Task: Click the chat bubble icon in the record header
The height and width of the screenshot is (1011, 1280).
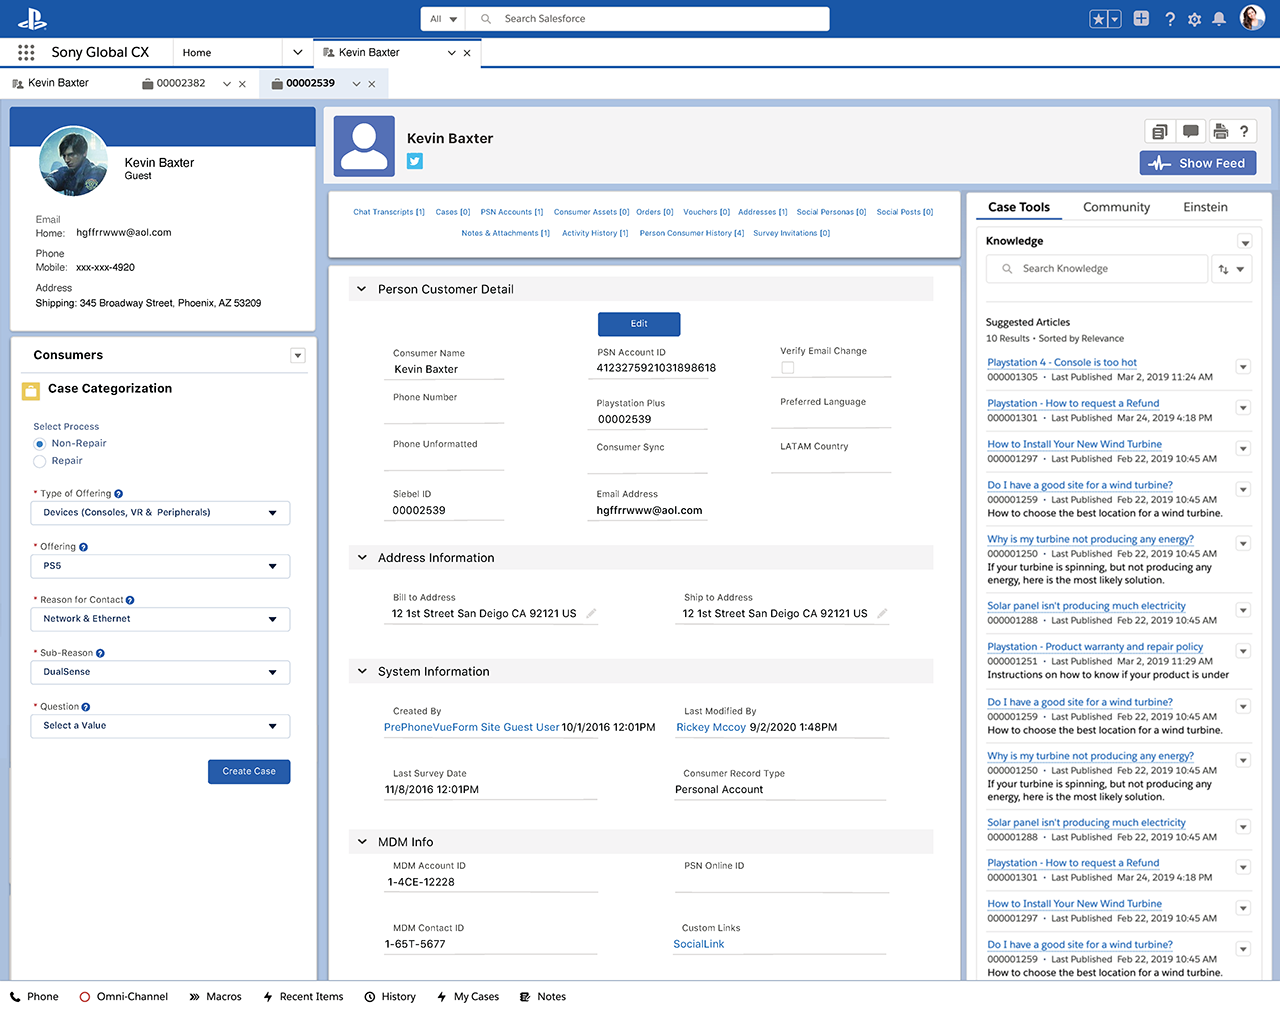Action: click(1190, 131)
